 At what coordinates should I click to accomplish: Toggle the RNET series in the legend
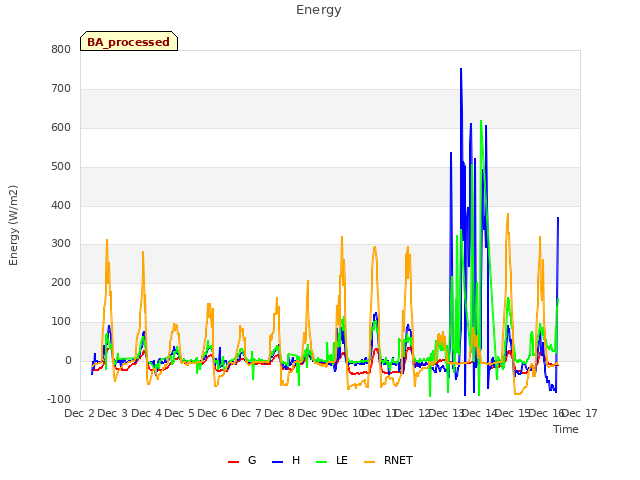(x=388, y=460)
